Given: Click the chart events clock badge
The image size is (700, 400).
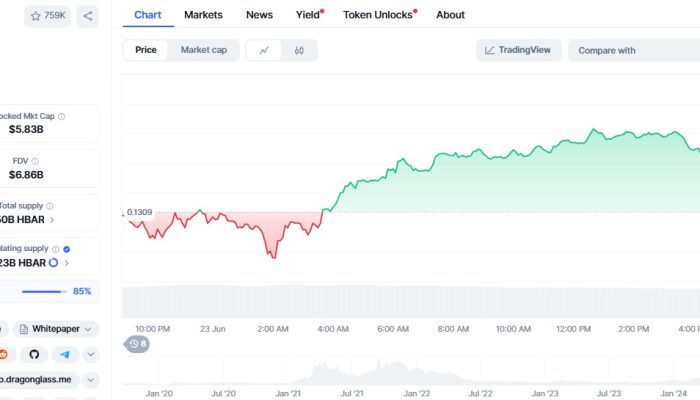Looking at the screenshot, I should tap(137, 344).
